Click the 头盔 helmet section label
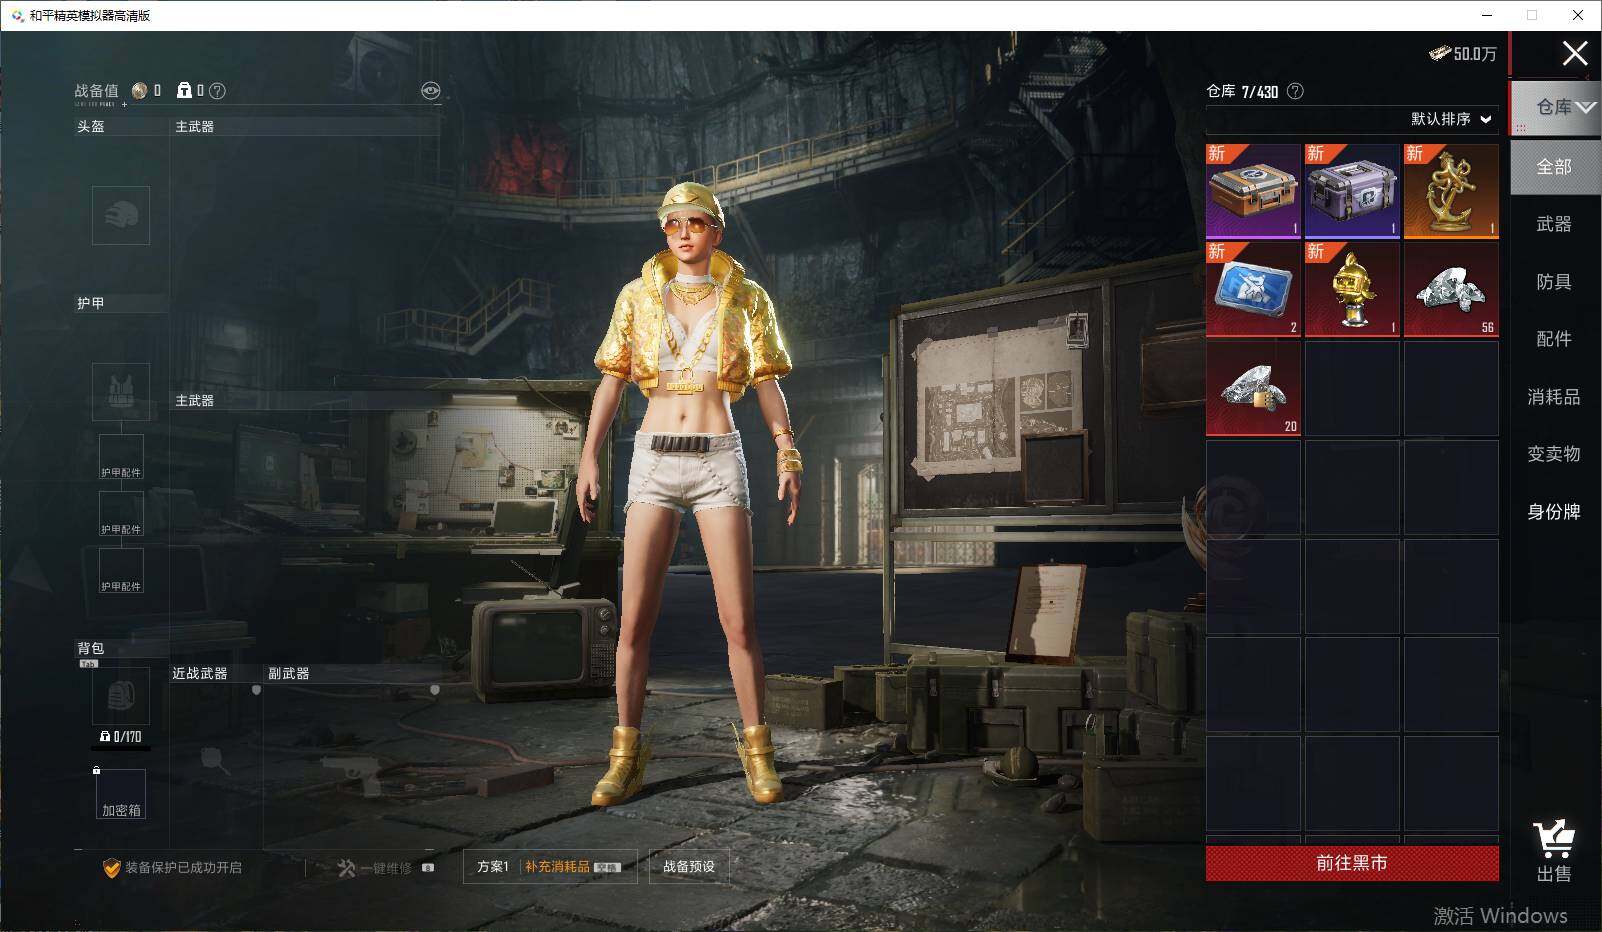The width and height of the screenshot is (1602, 932). [x=91, y=127]
